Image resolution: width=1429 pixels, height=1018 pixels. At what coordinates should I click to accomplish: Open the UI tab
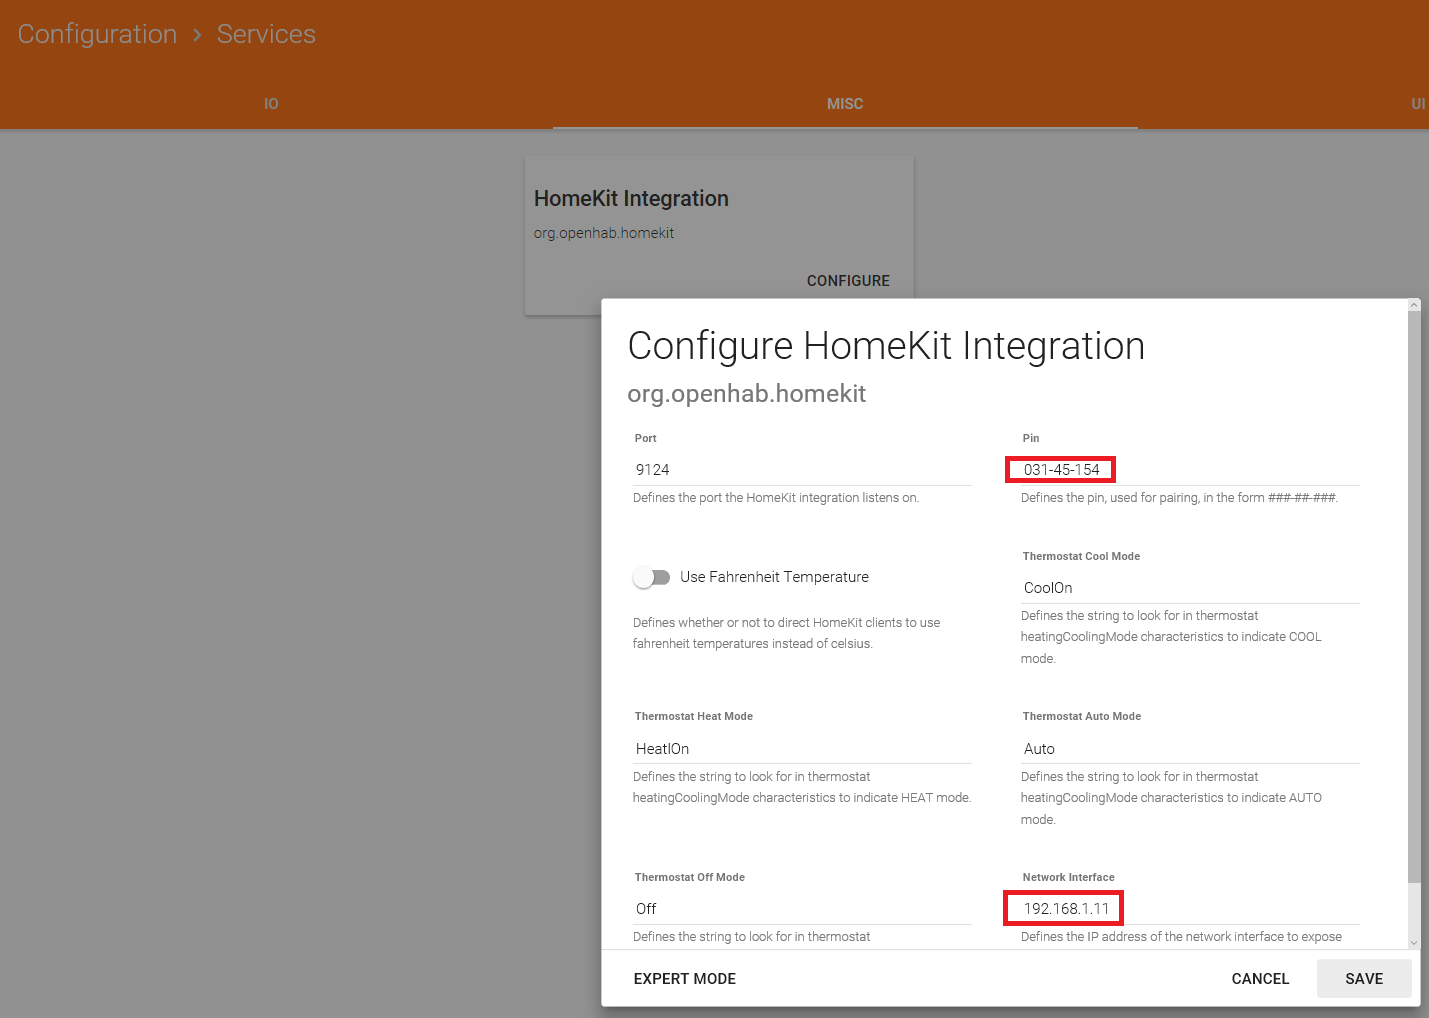1417,104
